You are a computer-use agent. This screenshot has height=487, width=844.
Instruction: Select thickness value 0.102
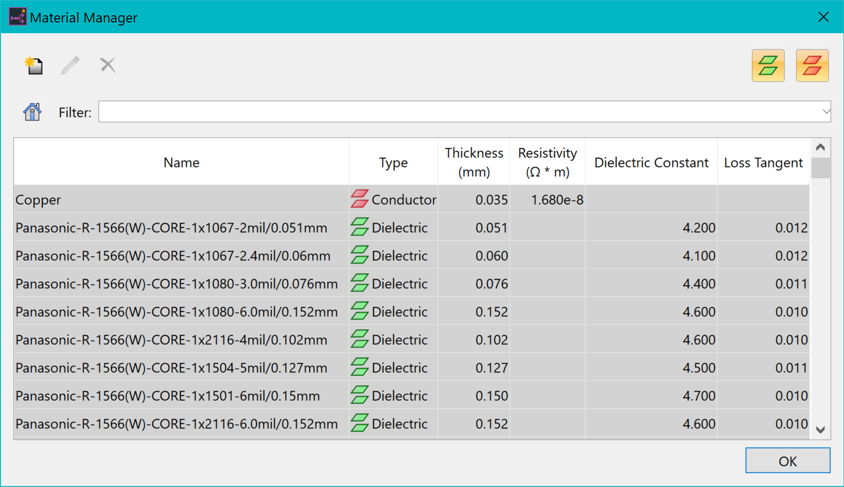click(491, 340)
